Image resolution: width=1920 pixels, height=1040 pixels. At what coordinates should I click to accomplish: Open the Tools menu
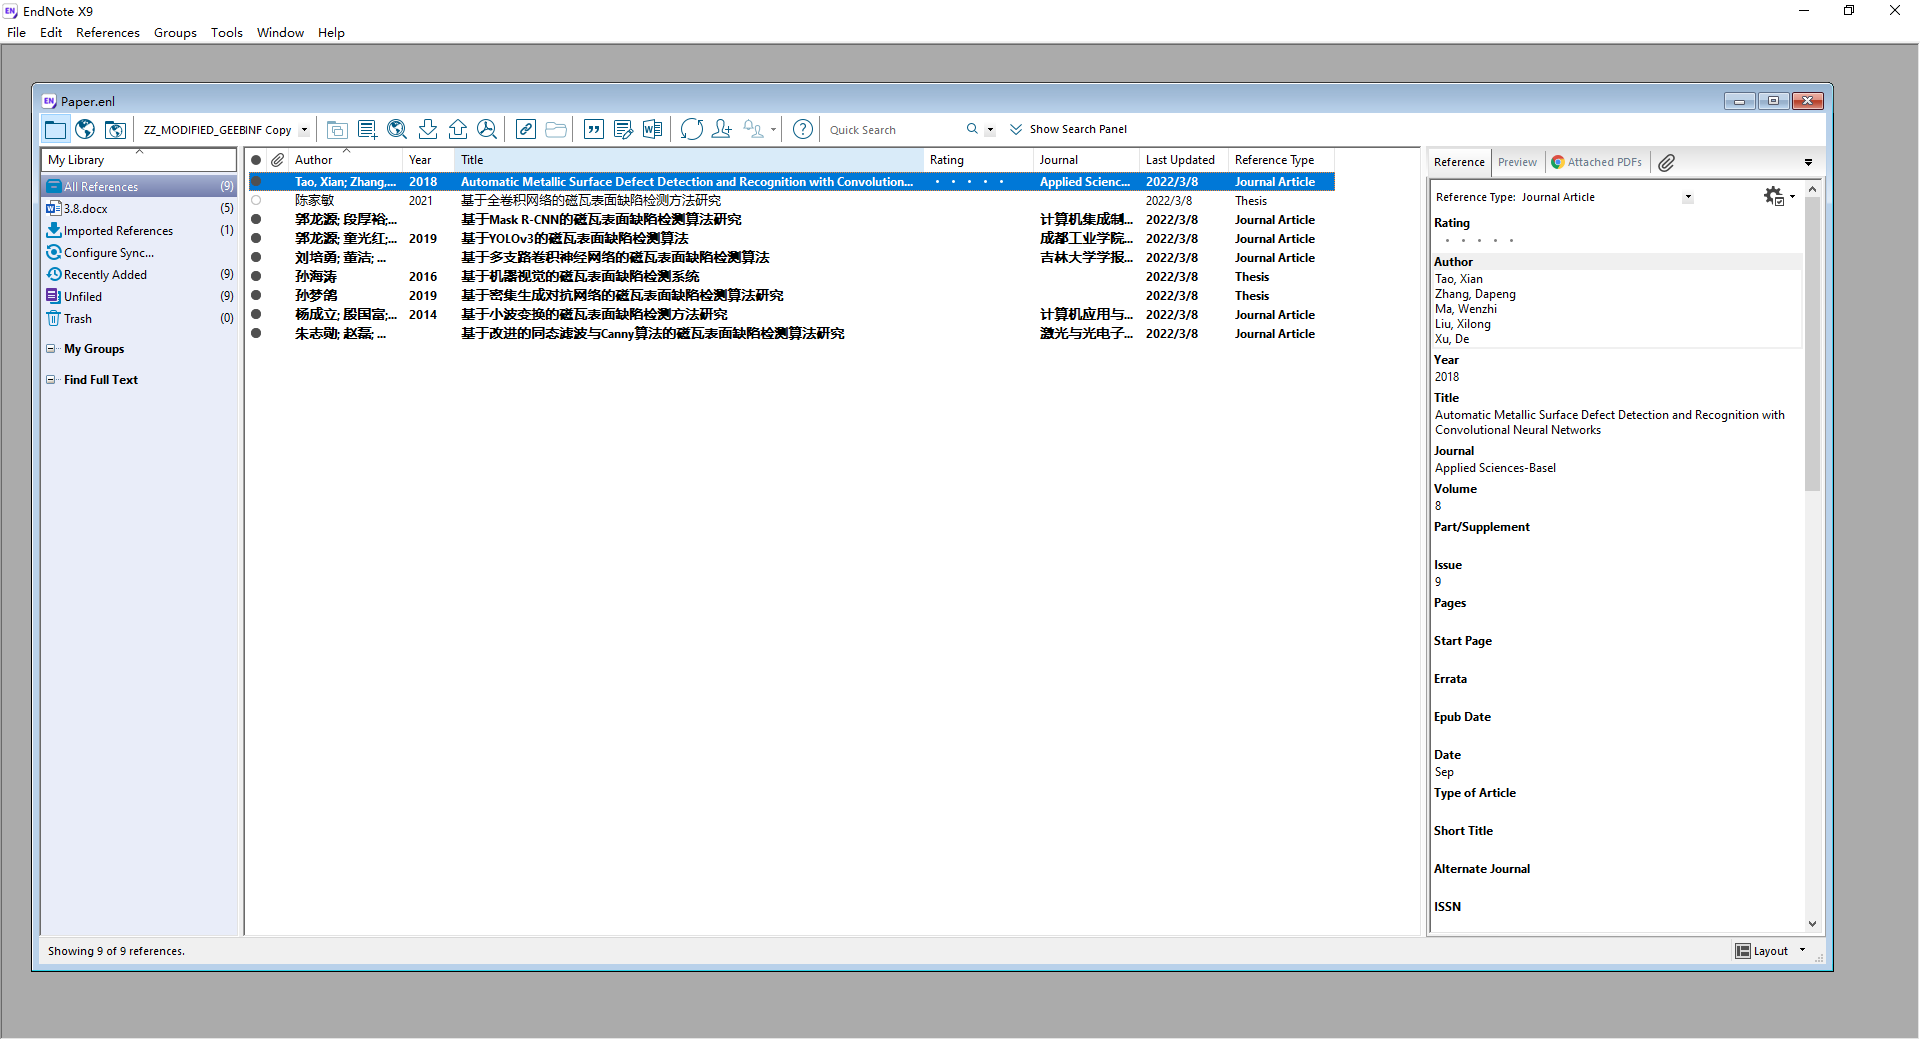227,33
